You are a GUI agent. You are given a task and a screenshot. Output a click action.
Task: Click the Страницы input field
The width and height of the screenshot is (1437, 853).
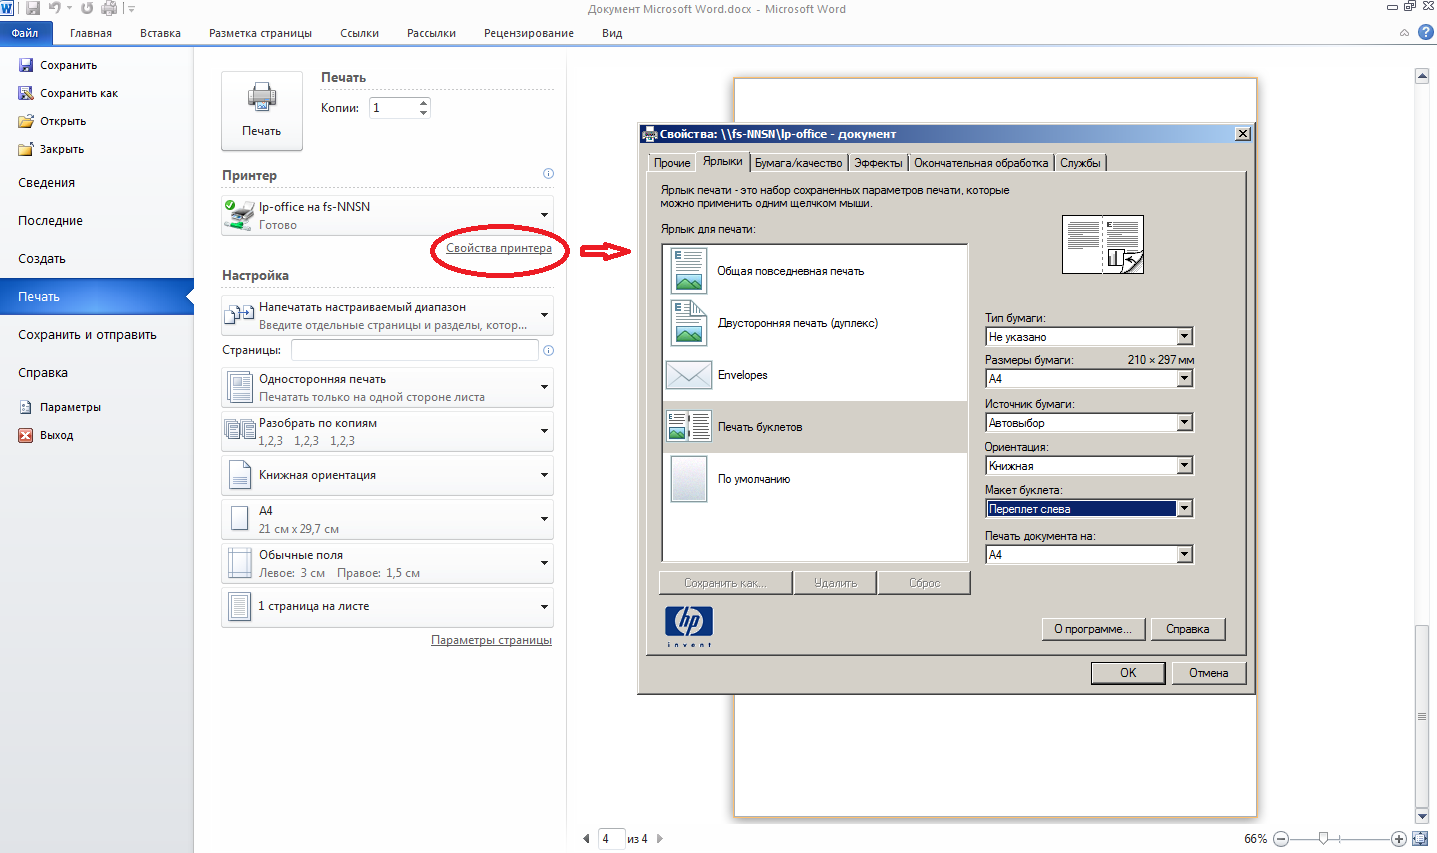[x=414, y=350]
